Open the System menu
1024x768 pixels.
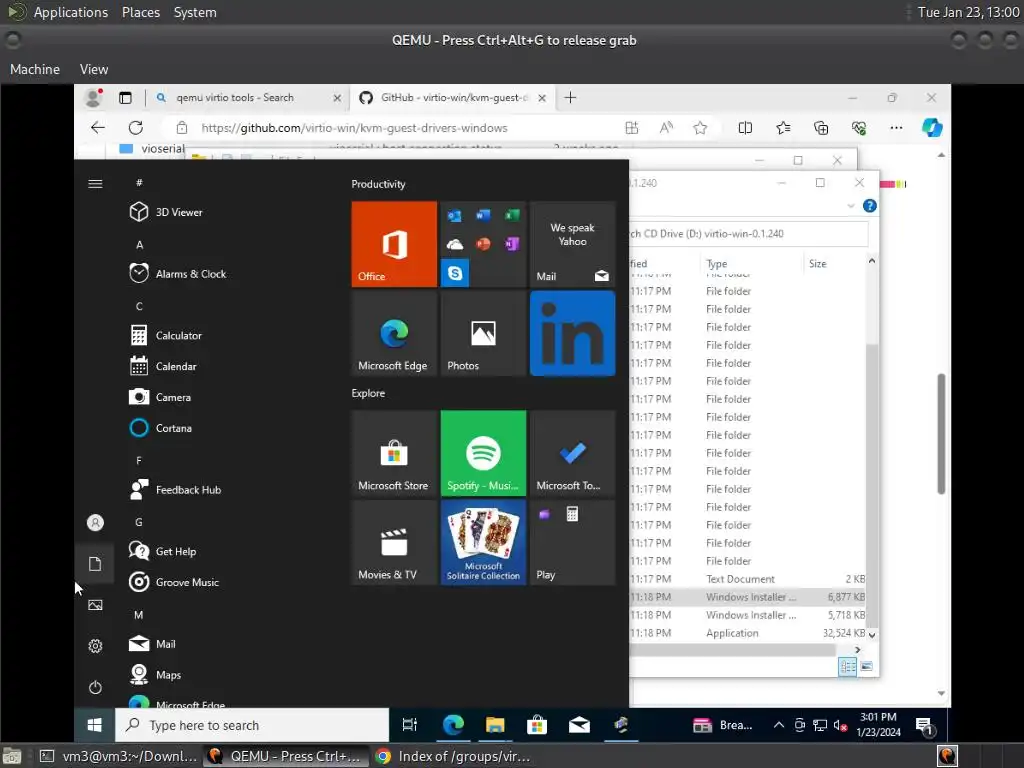click(195, 12)
